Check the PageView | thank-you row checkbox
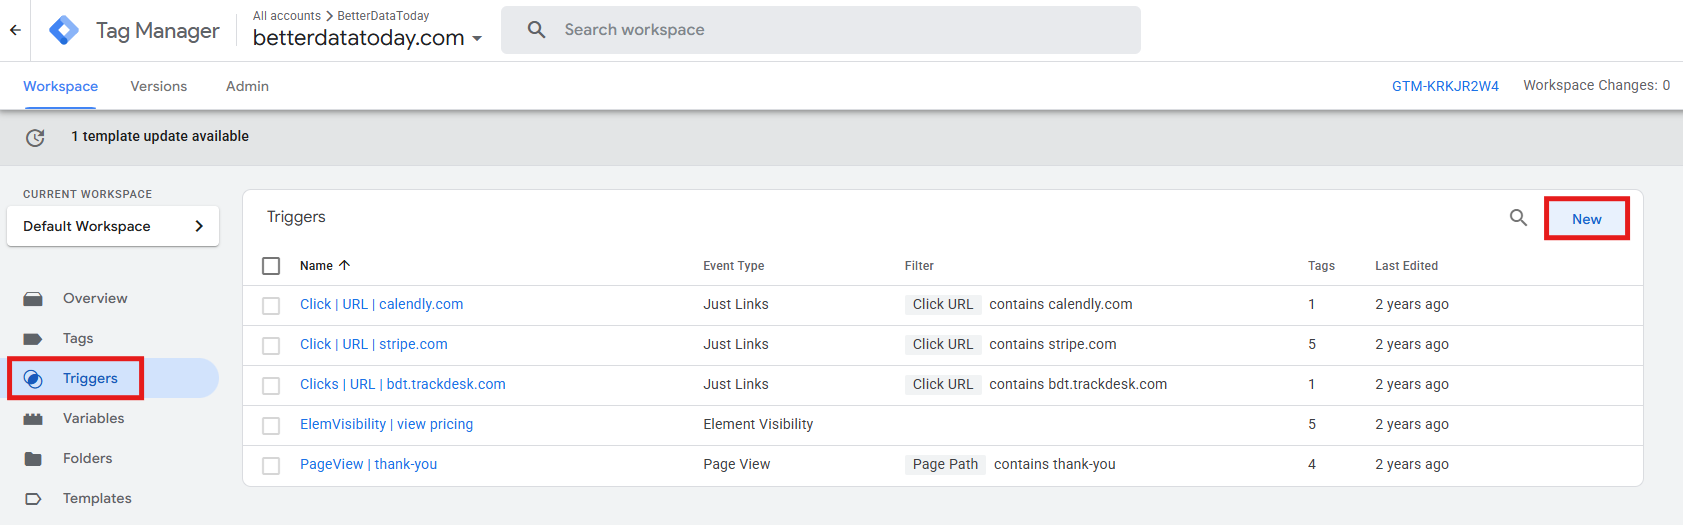 click(x=271, y=465)
